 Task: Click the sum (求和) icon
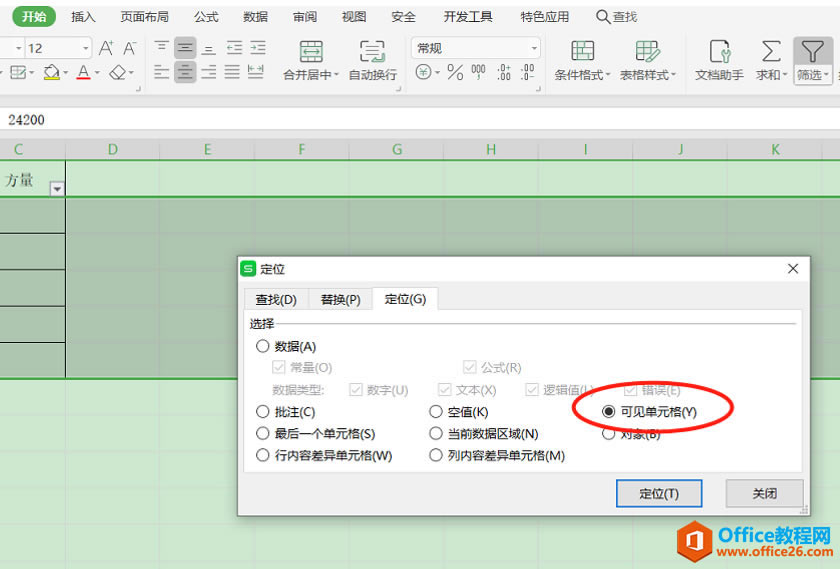(771, 51)
